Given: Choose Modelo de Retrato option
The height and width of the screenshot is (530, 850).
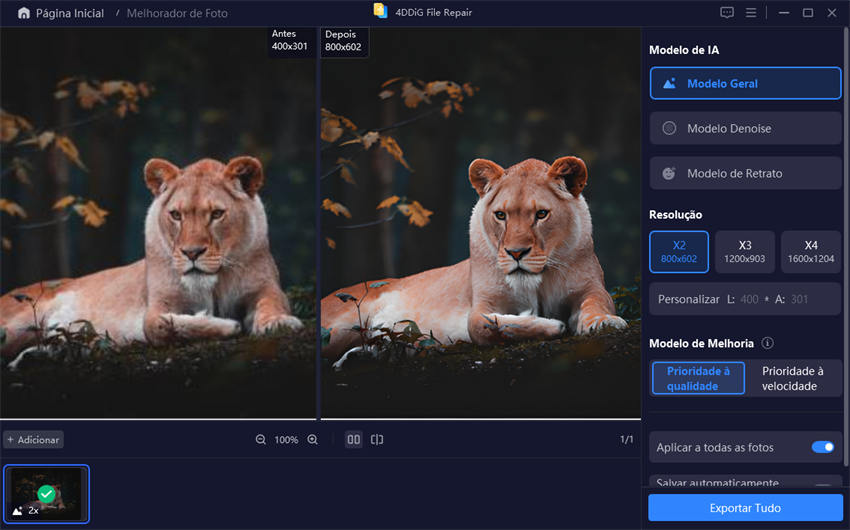Looking at the screenshot, I should [x=745, y=173].
